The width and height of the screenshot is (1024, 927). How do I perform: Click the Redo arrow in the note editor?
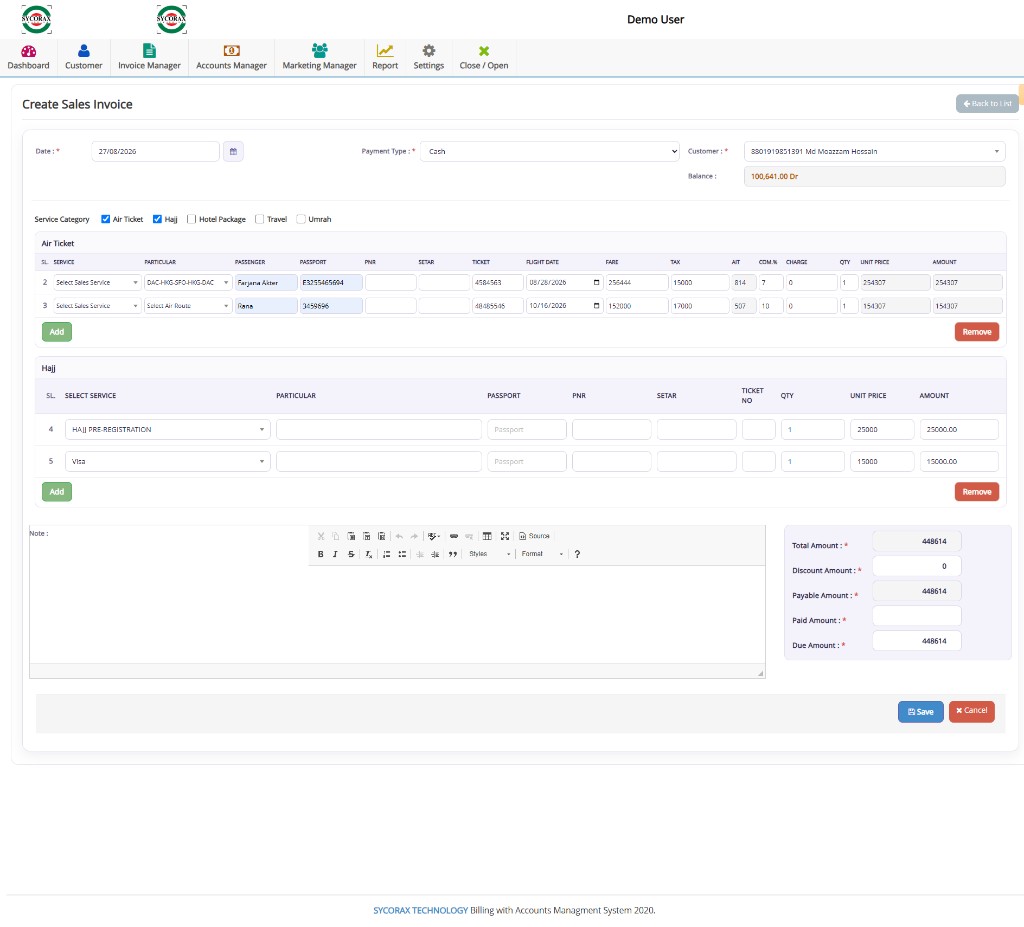coord(414,536)
